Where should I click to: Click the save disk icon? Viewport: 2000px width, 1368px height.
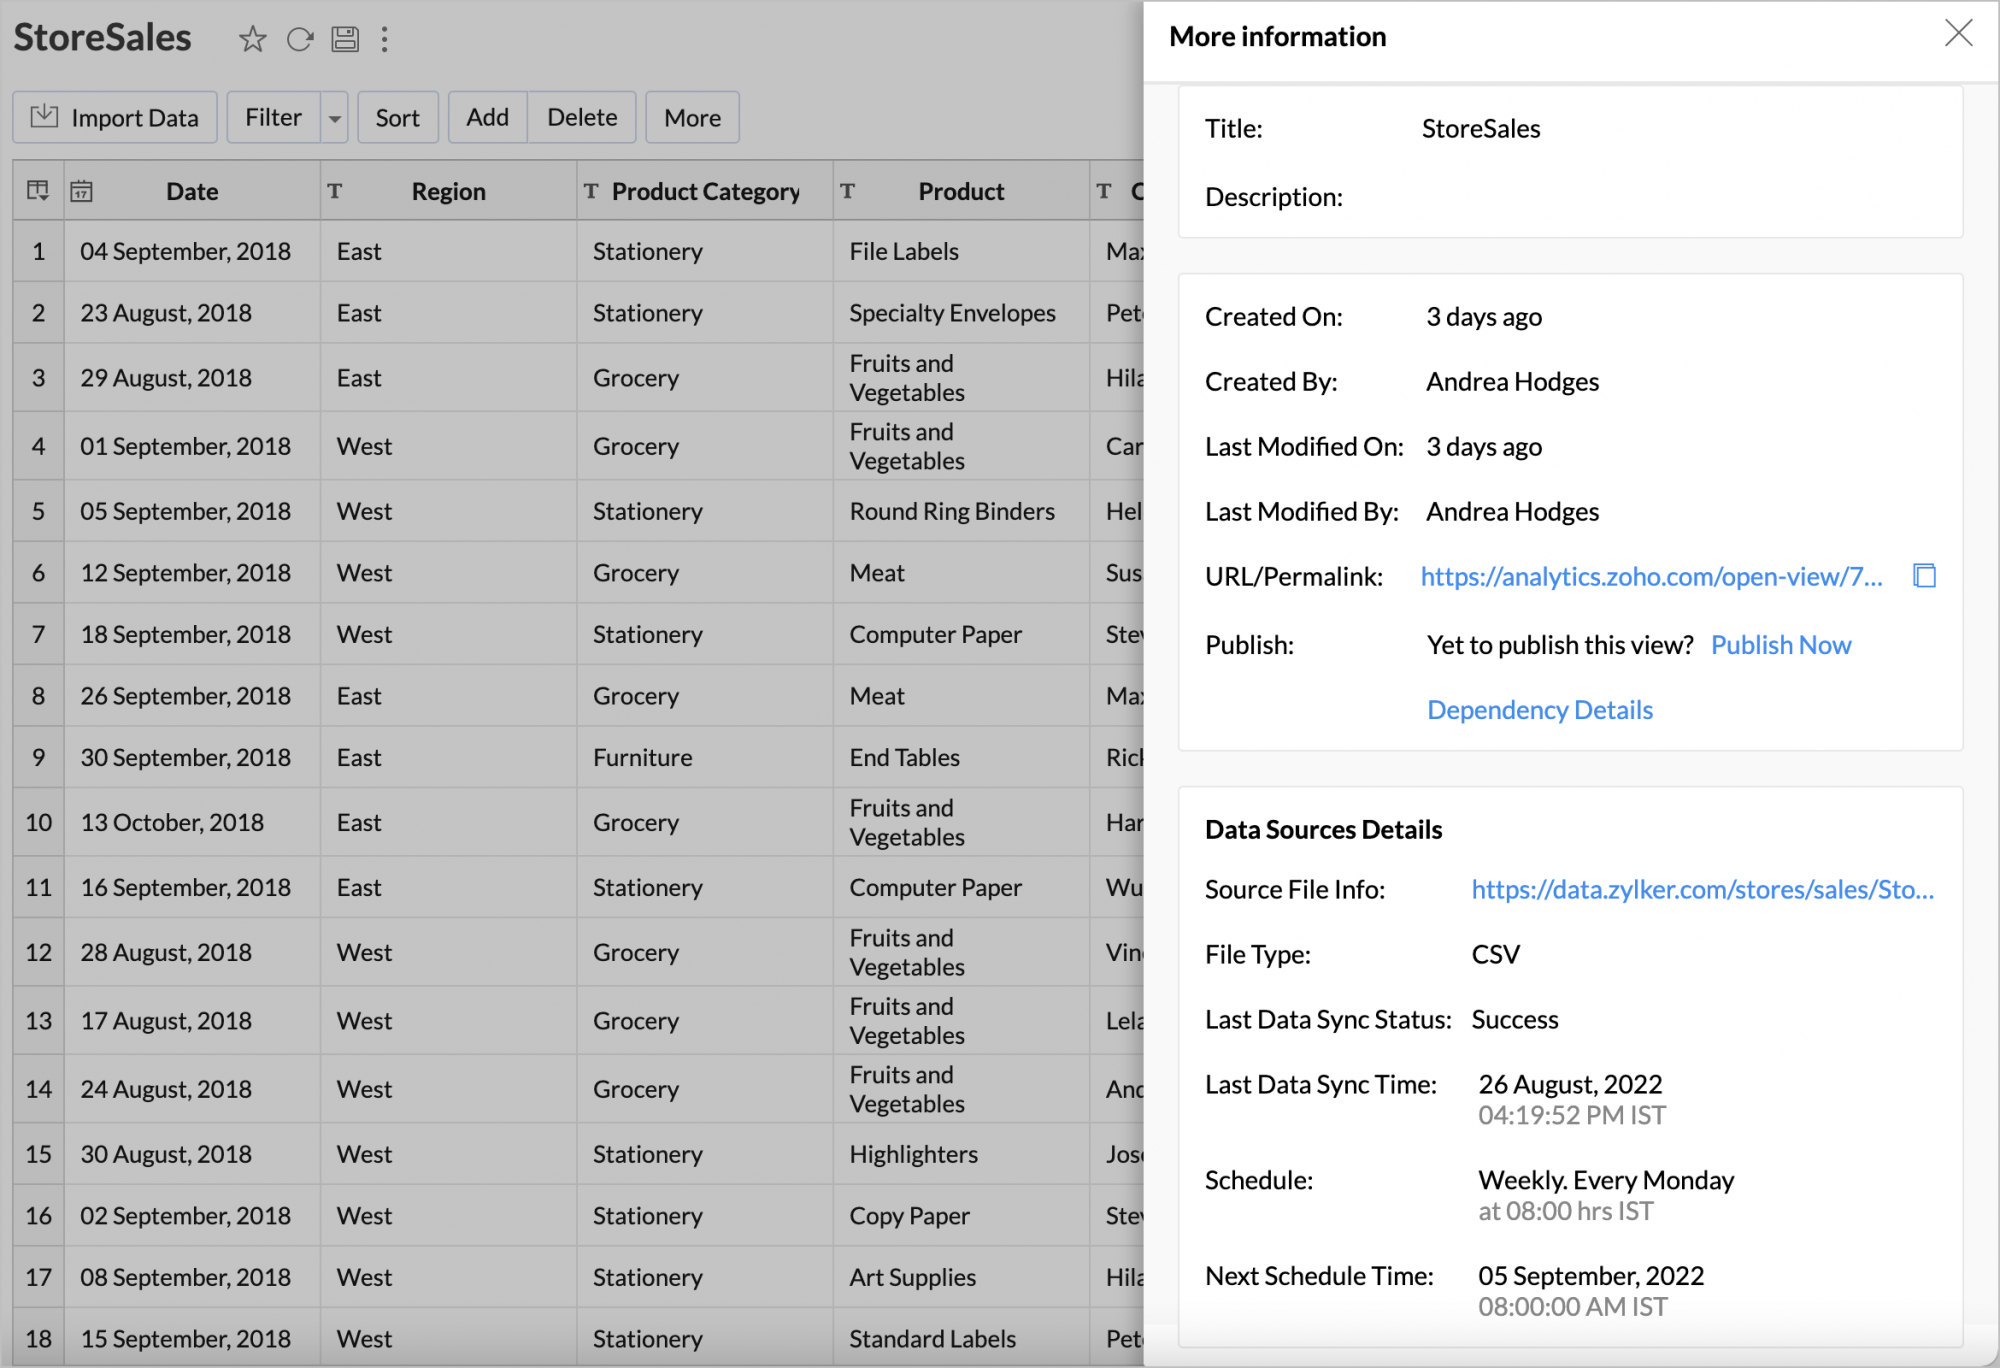click(345, 39)
